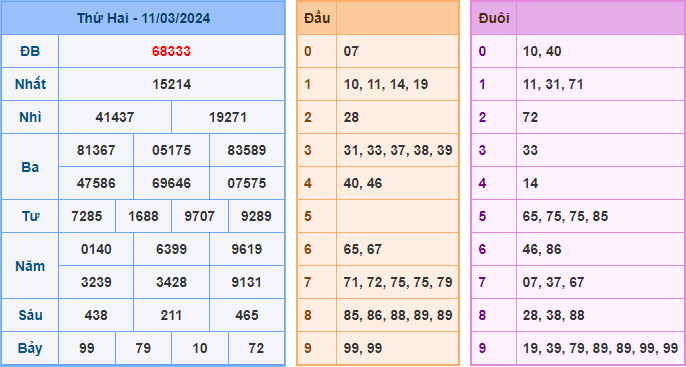Click fourth prize number 1688
This screenshot has height=367, width=686.
coord(143,216)
